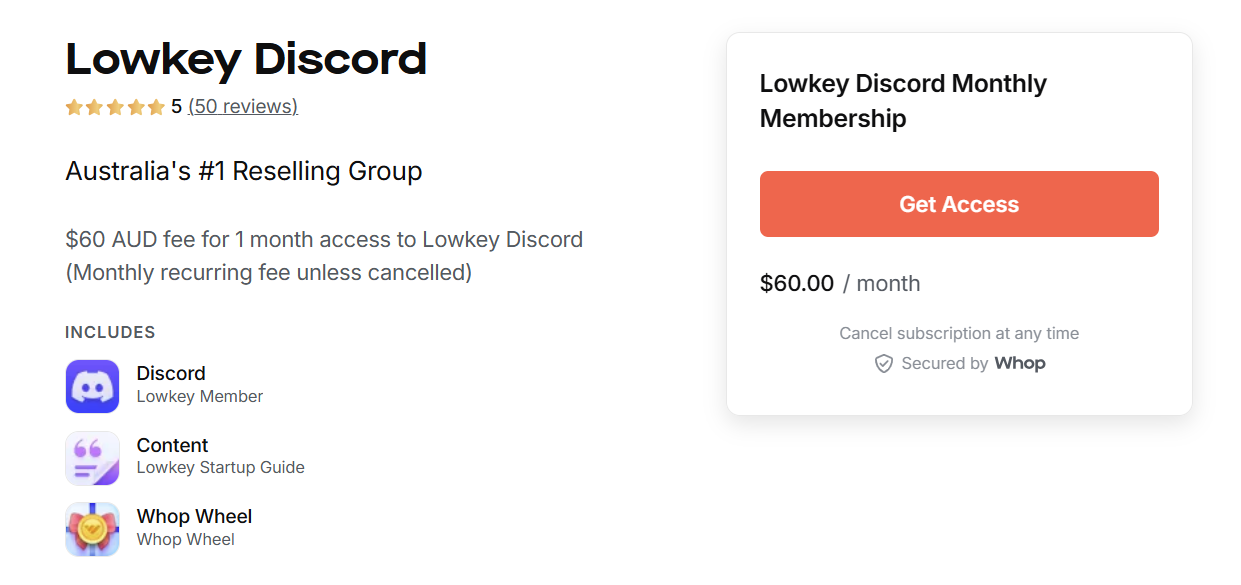Click the Lowkey Discord heading
Viewport: 1241px width, 585px height.
[x=246, y=59]
